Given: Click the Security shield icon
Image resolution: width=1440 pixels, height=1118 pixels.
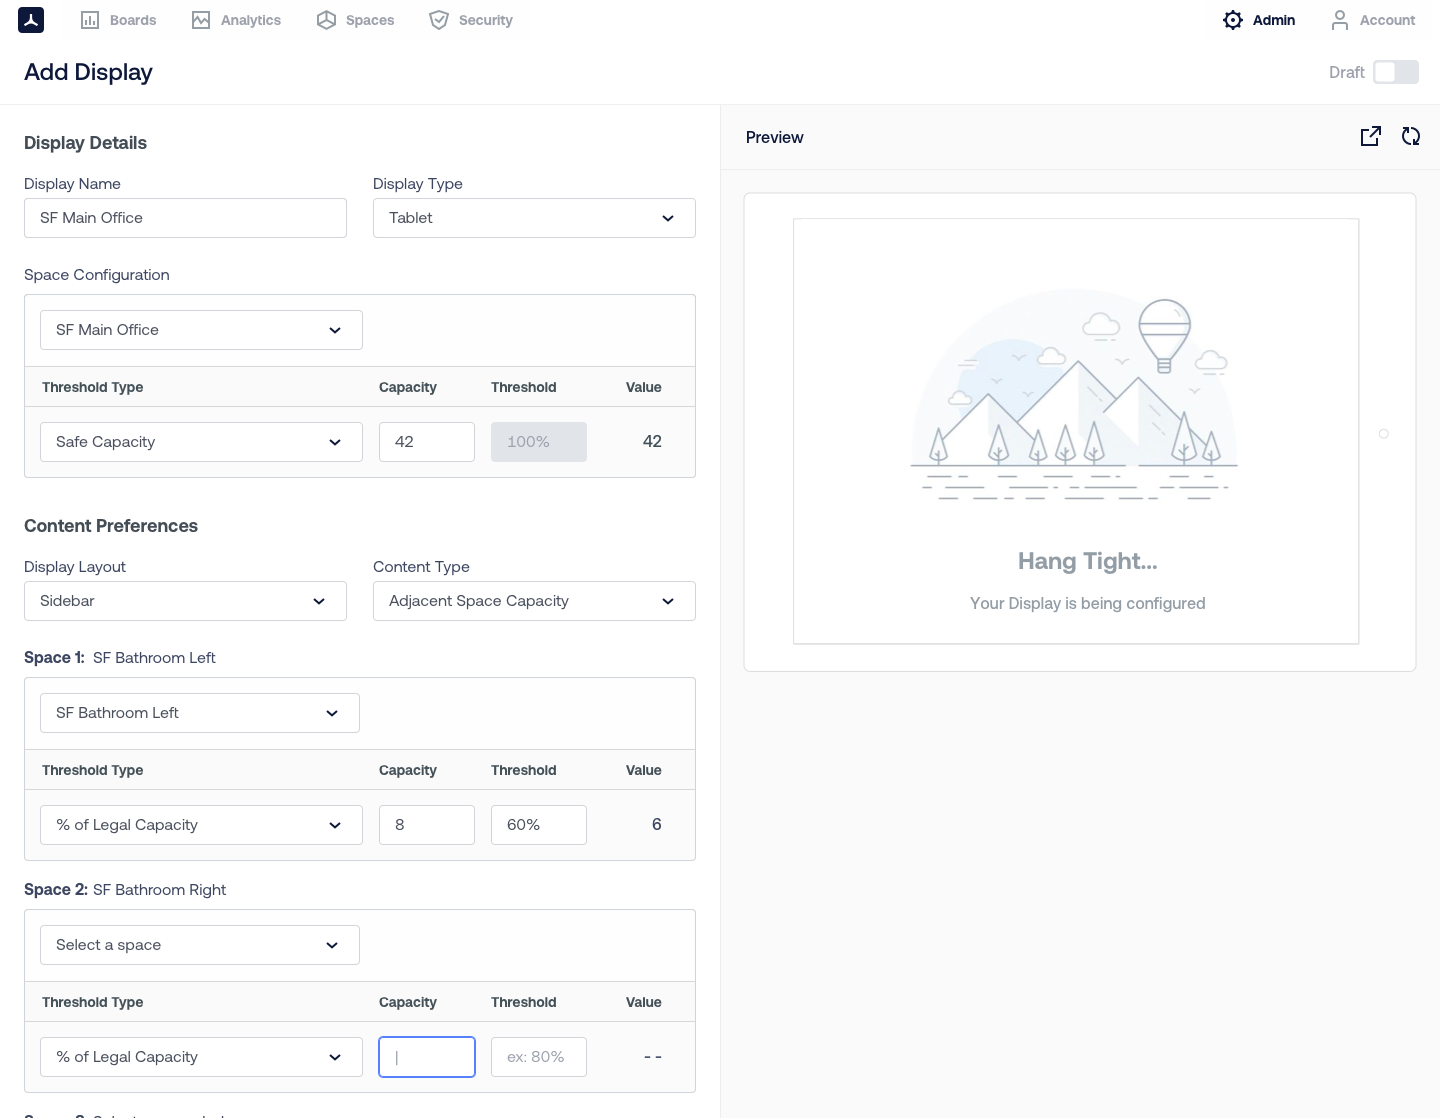Looking at the screenshot, I should [439, 20].
